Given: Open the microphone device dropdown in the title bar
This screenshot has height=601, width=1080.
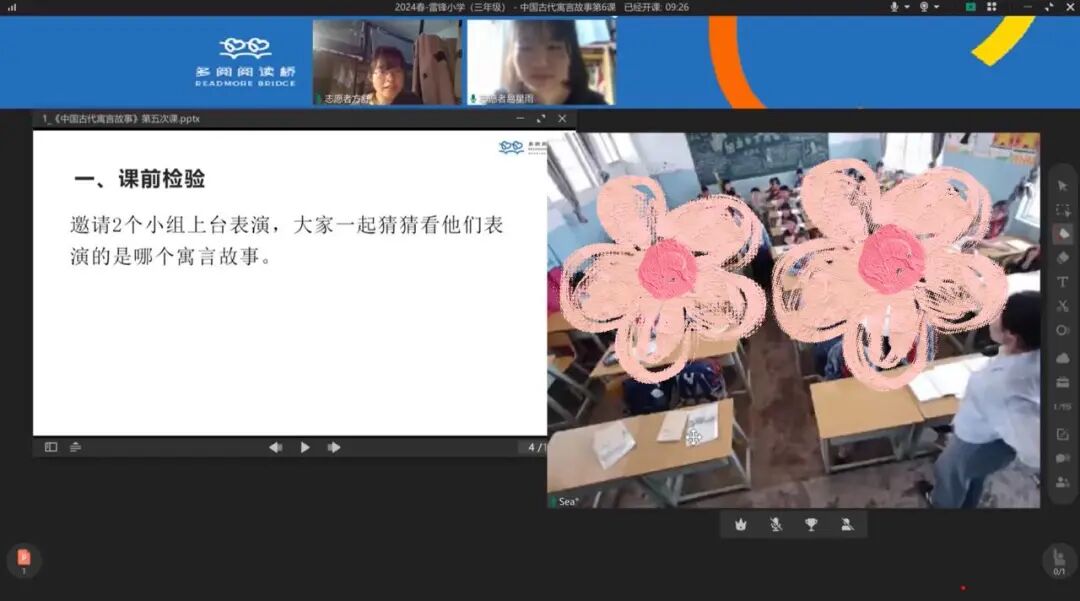Looking at the screenshot, I should (906, 7).
